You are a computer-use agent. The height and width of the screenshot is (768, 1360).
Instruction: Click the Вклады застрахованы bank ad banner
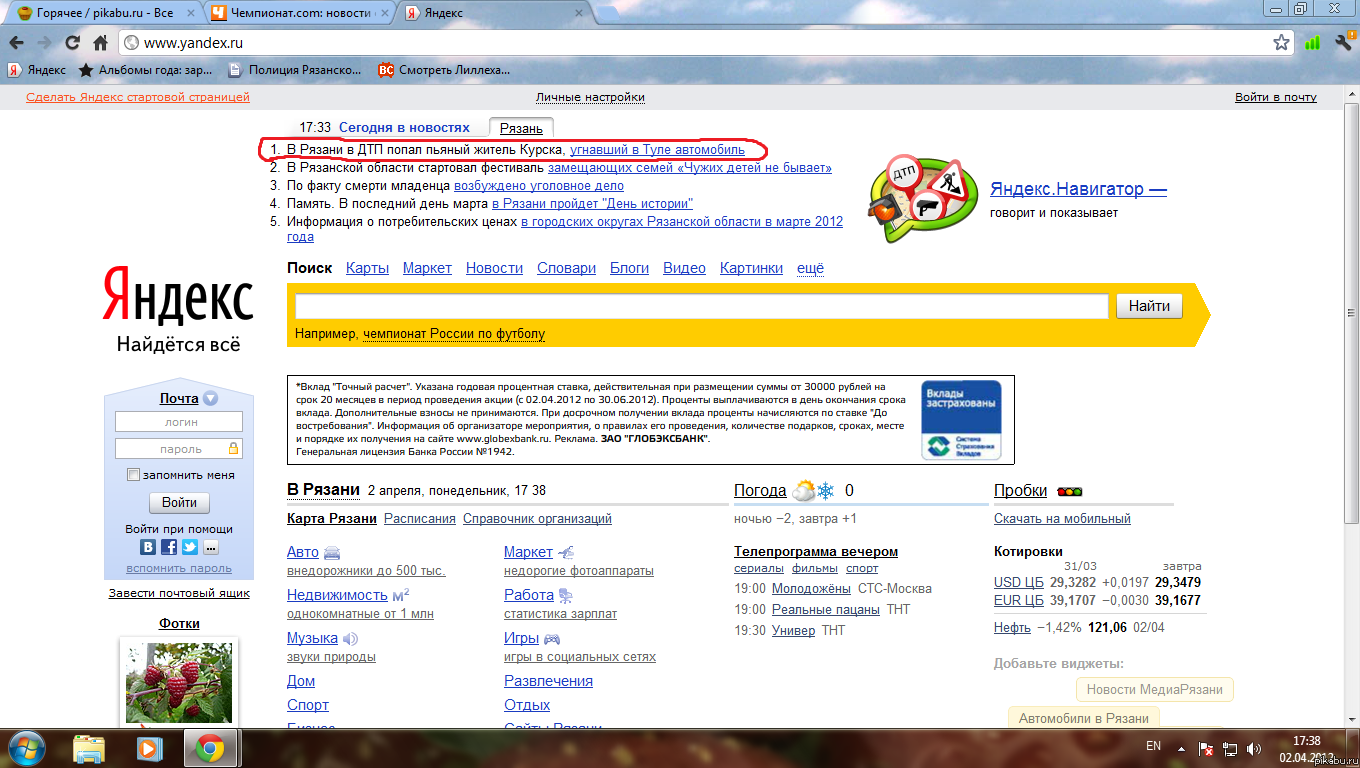point(961,420)
